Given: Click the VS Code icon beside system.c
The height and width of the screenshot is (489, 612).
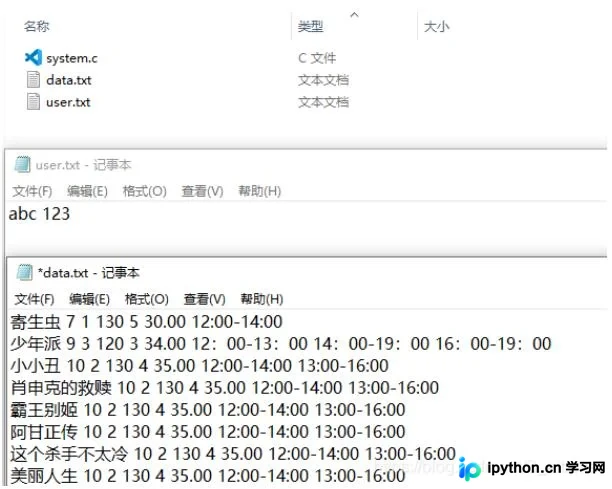Looking at the screenshot, I should [33, 58].
